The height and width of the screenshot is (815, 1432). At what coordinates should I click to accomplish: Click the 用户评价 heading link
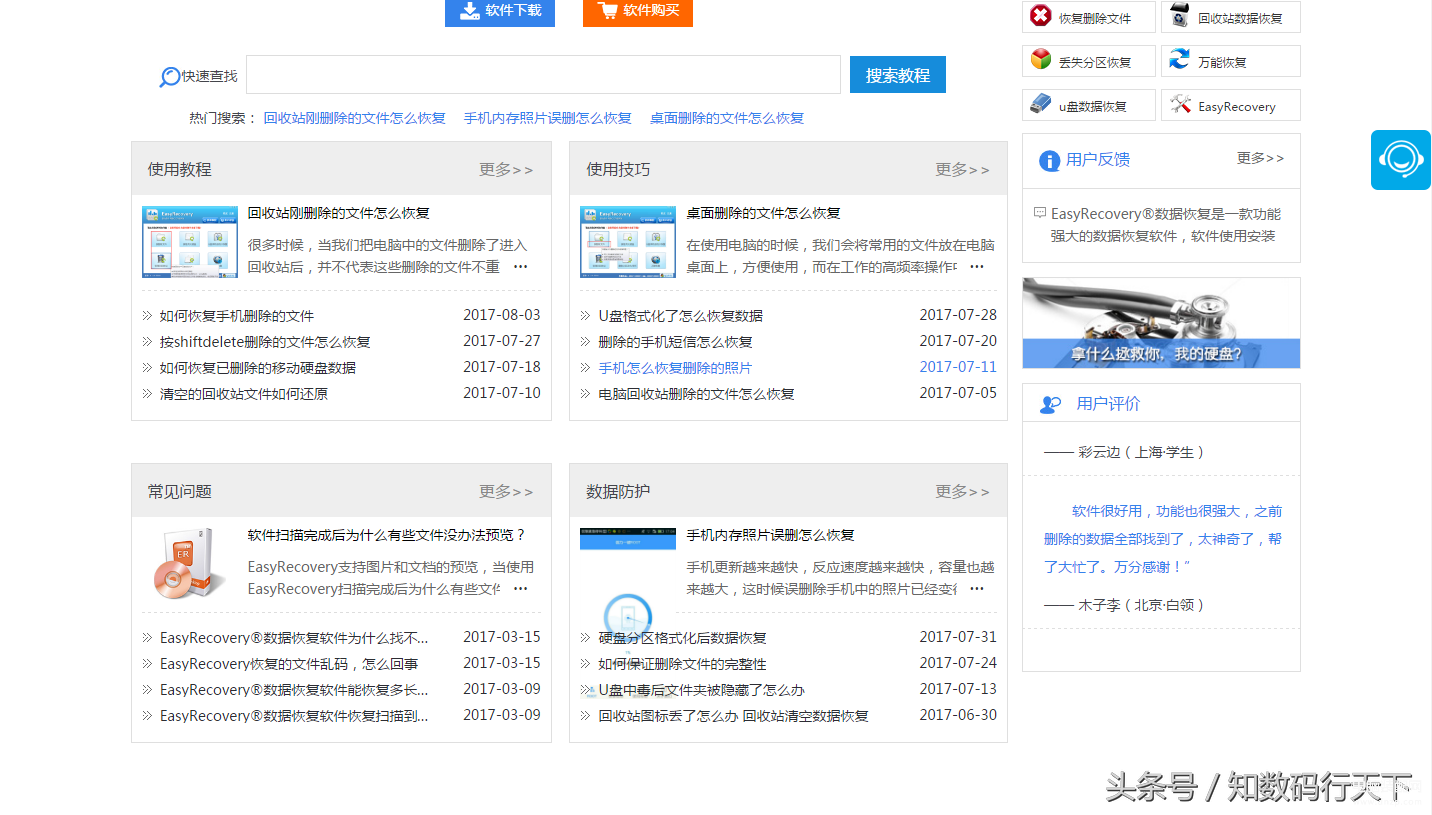[x=1108, y=404]
